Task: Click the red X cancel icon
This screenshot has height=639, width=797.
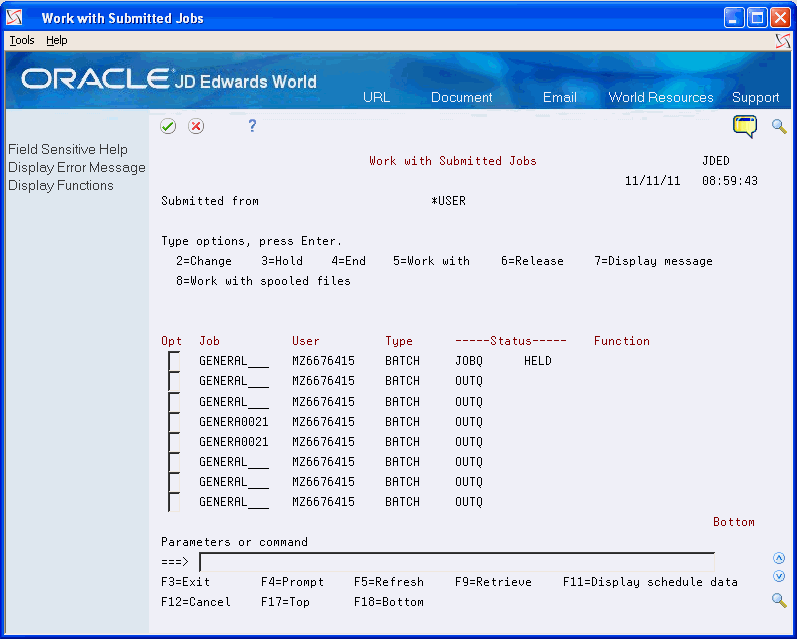Action: (x=196, y=126)
